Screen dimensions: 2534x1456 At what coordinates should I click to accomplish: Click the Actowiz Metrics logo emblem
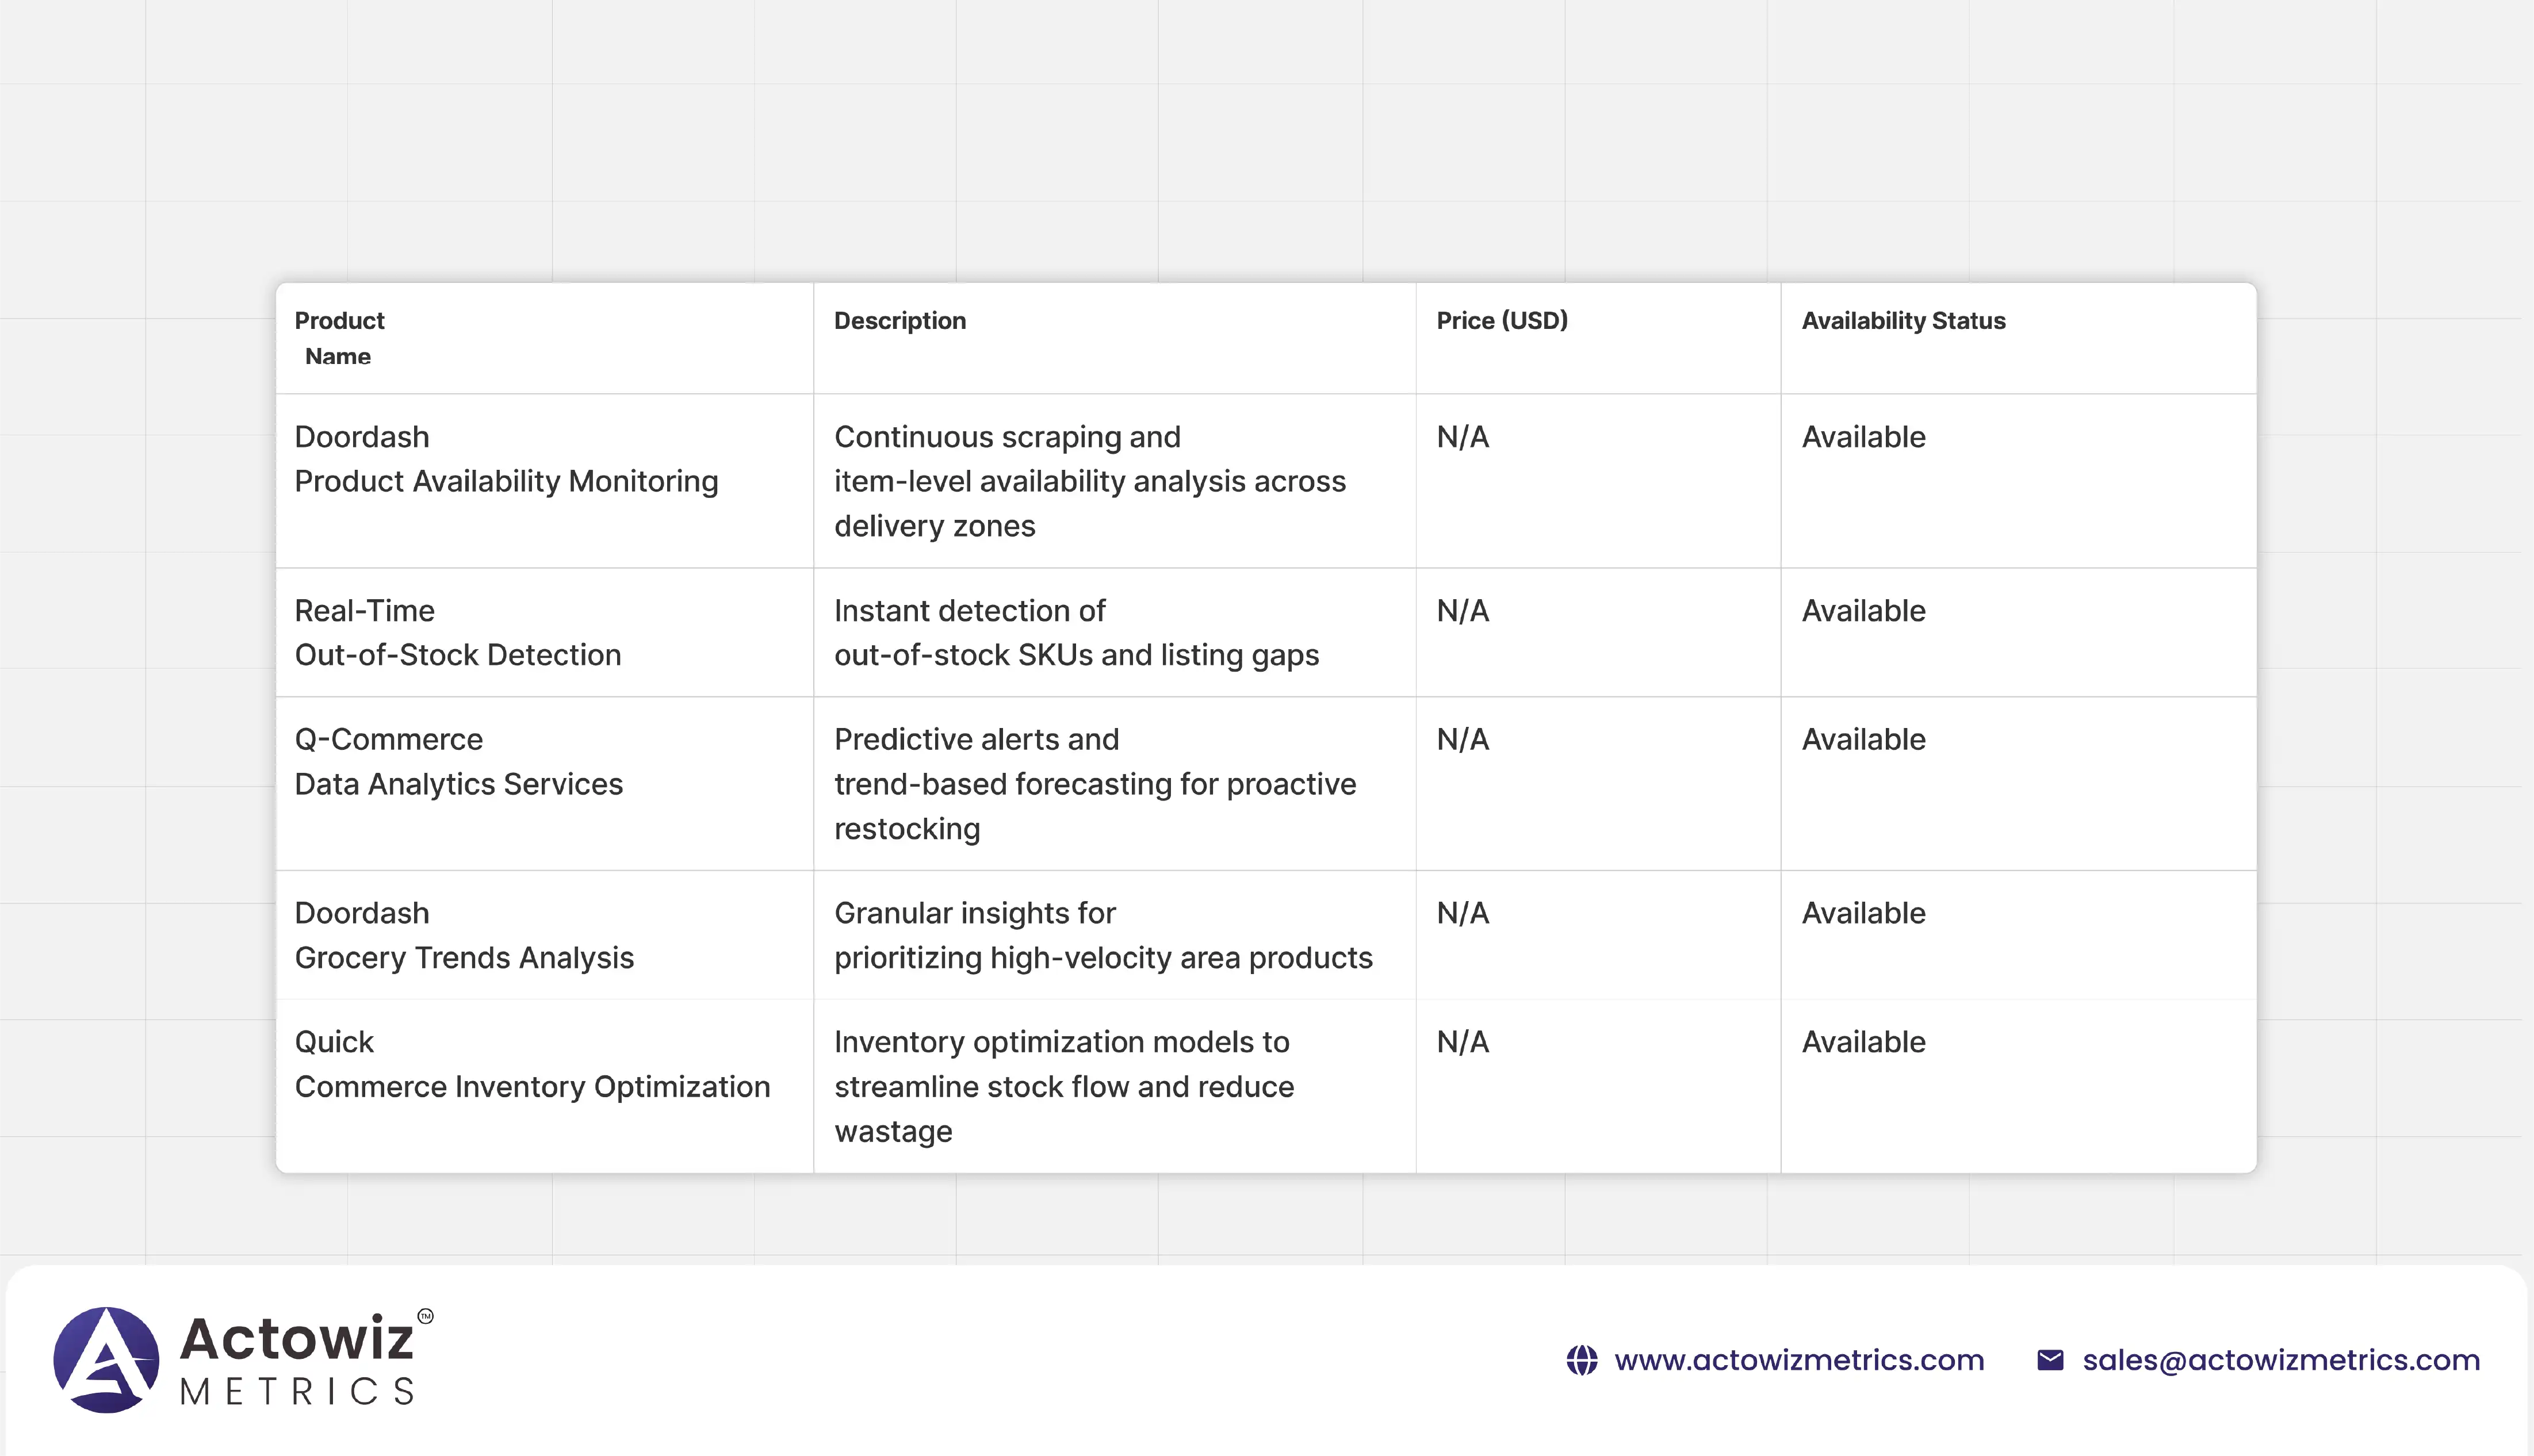(x=106, y=1359)
